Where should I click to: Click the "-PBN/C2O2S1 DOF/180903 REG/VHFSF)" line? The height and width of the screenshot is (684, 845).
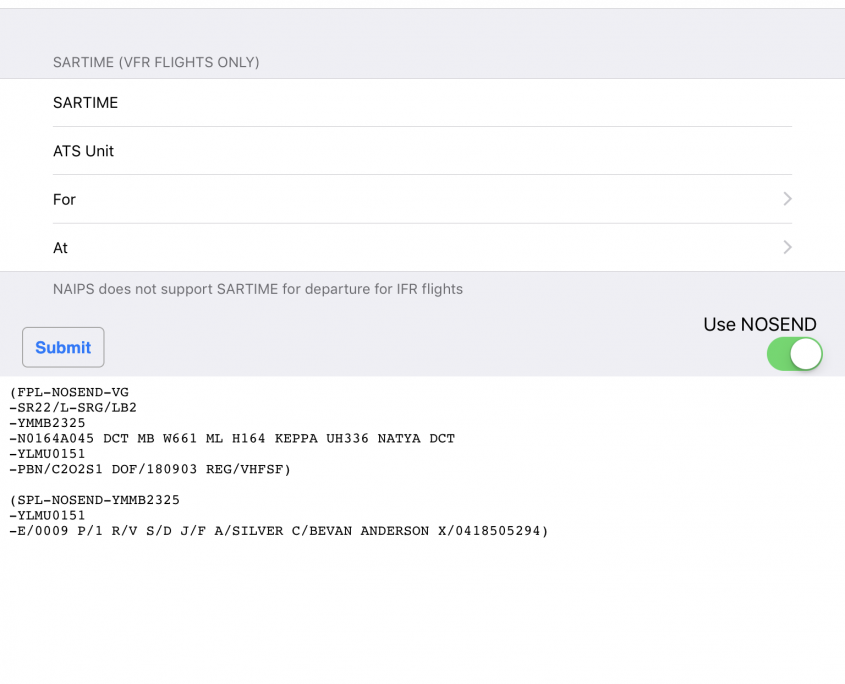tap(150, 469)
